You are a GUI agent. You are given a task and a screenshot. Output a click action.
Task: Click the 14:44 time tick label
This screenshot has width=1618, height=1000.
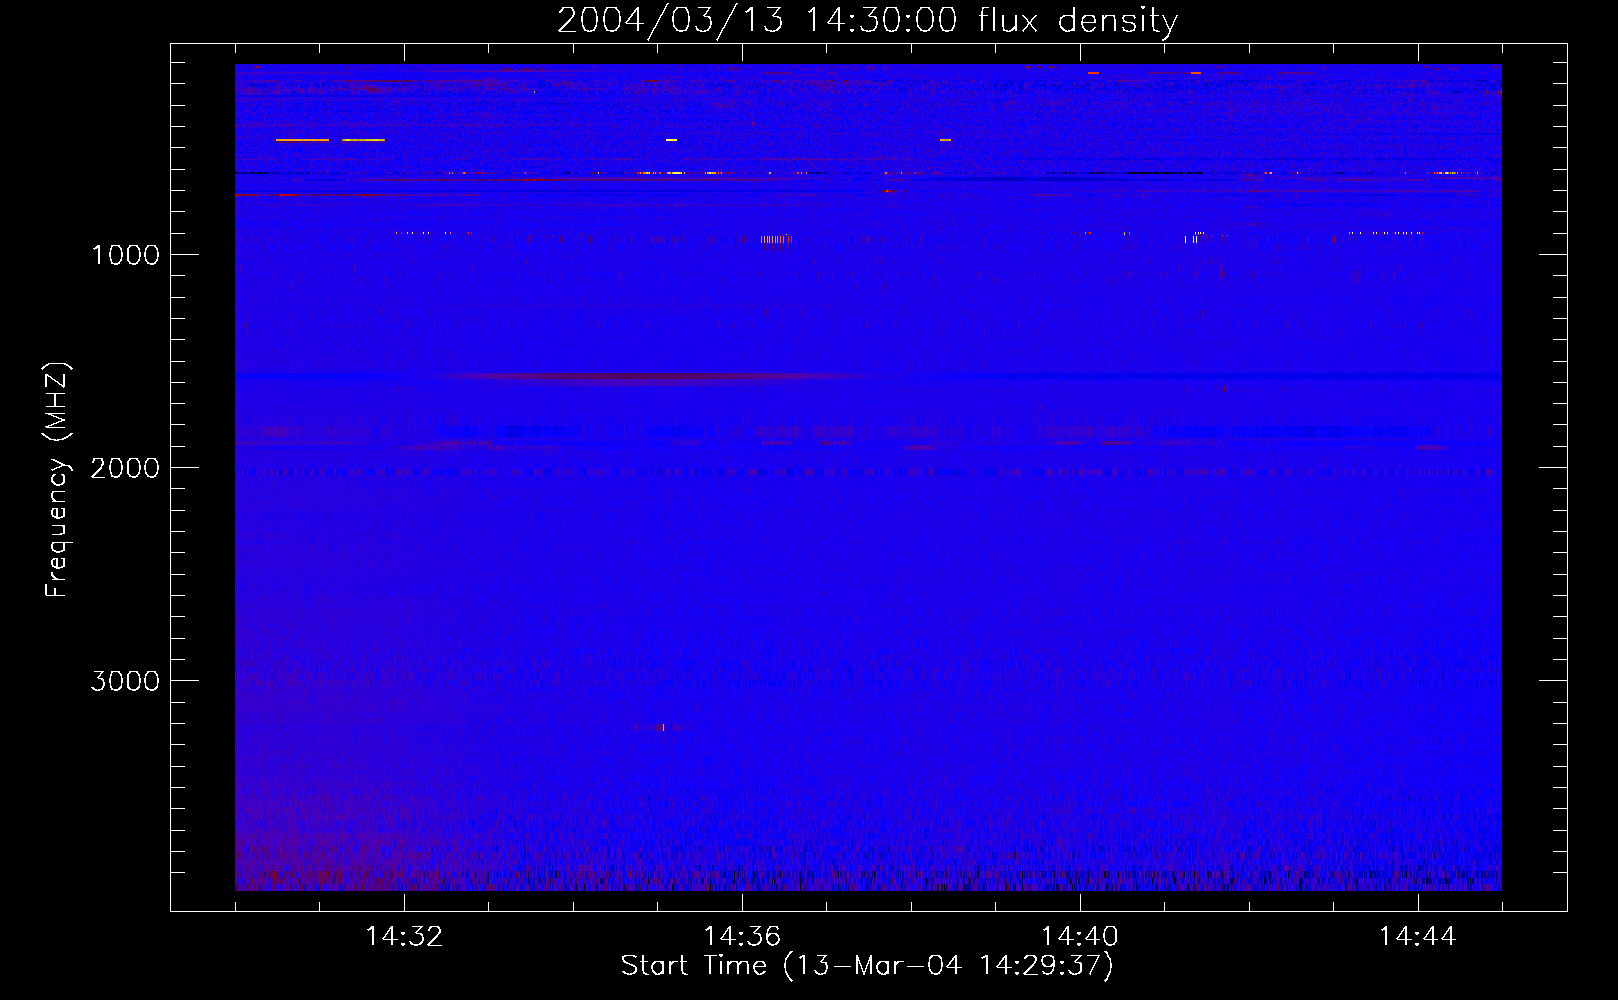pyautogui.click(x=1417, y=936)
